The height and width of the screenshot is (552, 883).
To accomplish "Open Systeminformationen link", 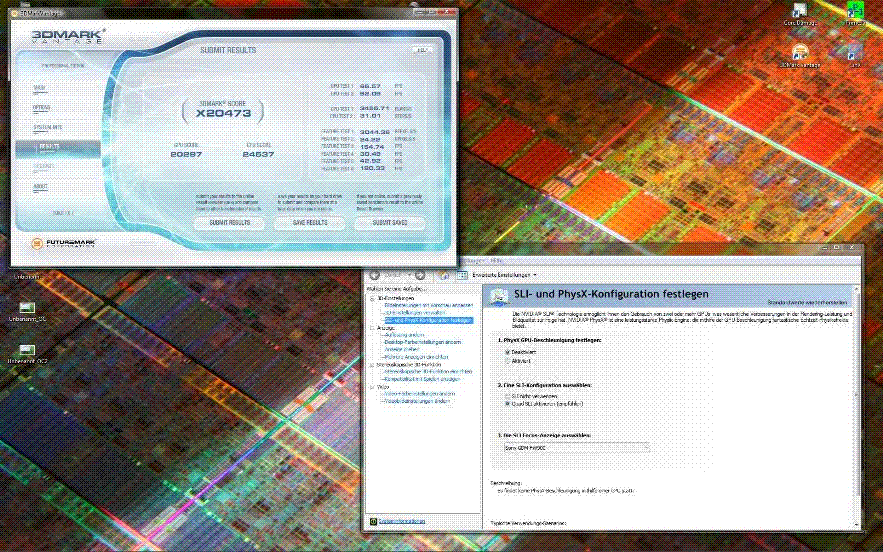I will coord(402,522).
